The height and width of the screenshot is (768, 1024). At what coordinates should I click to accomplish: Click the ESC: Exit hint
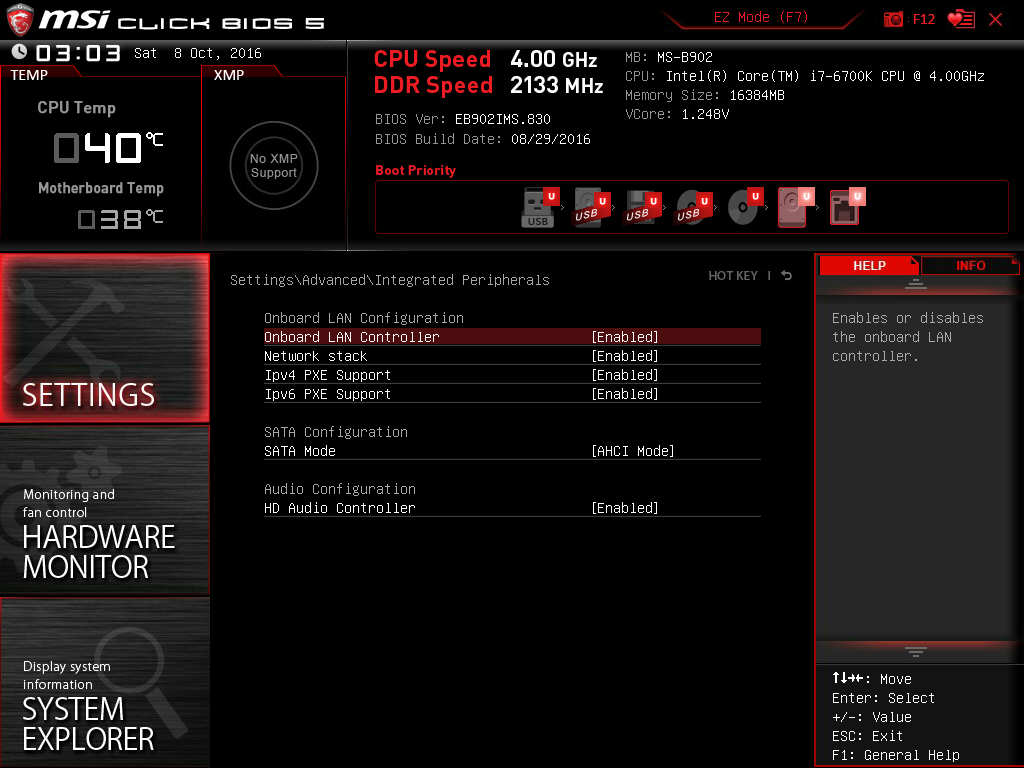pos(867,736)
